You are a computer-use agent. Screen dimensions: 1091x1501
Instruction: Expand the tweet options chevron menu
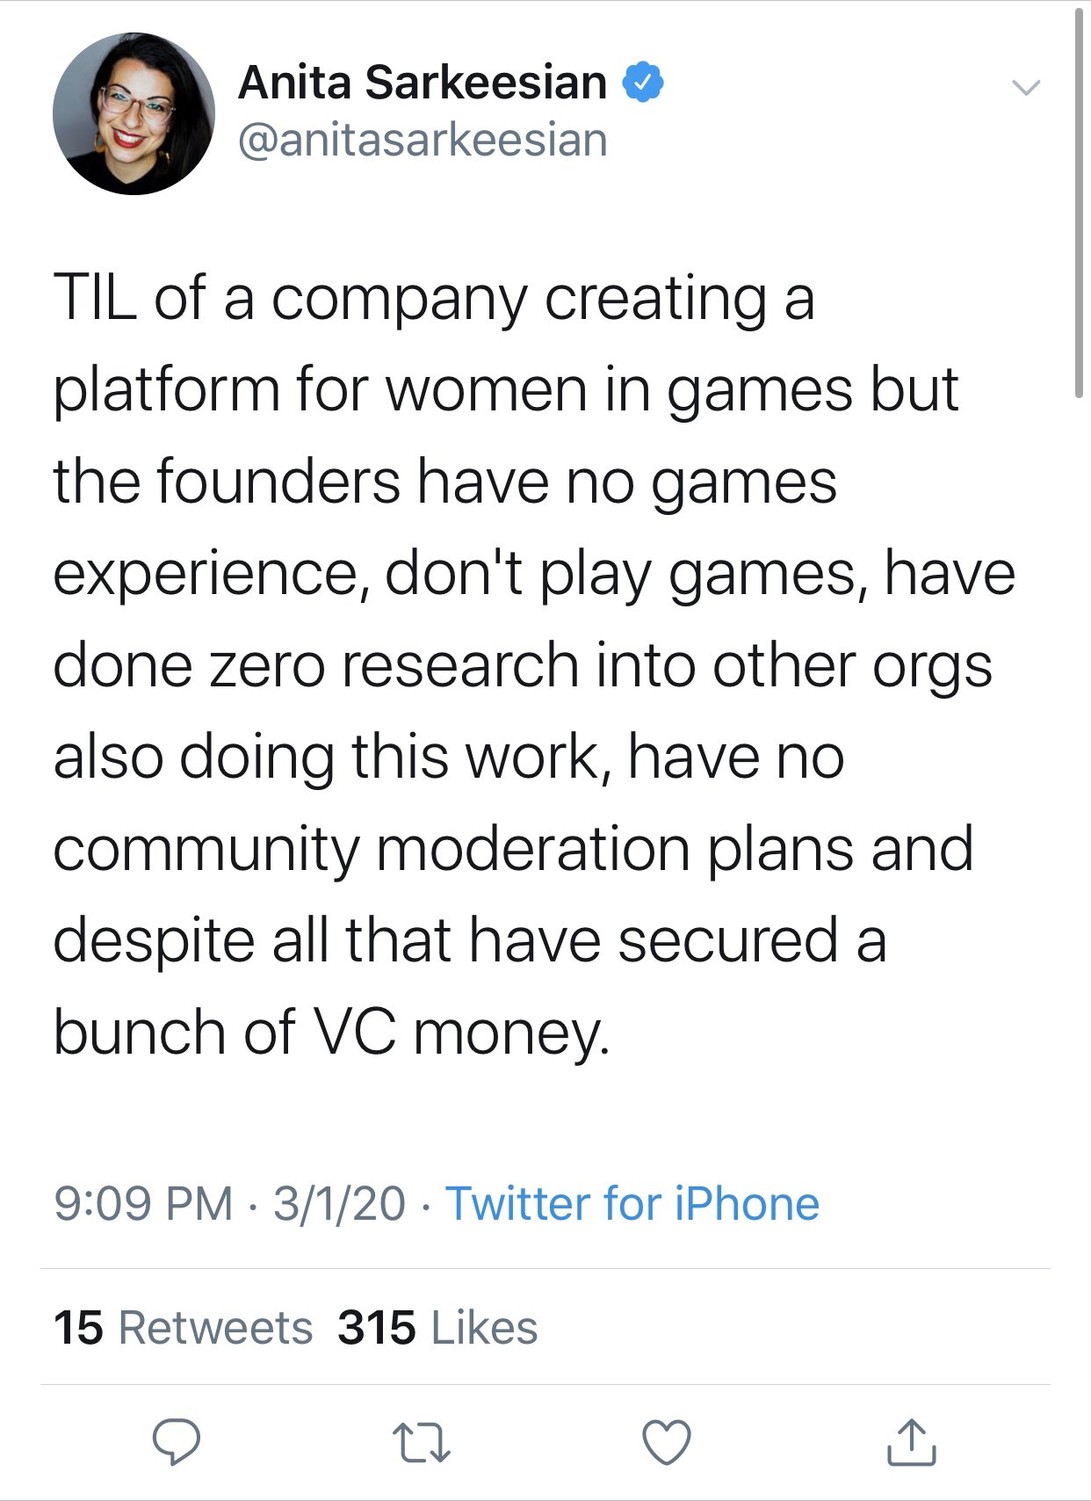tap(1026, 87)
